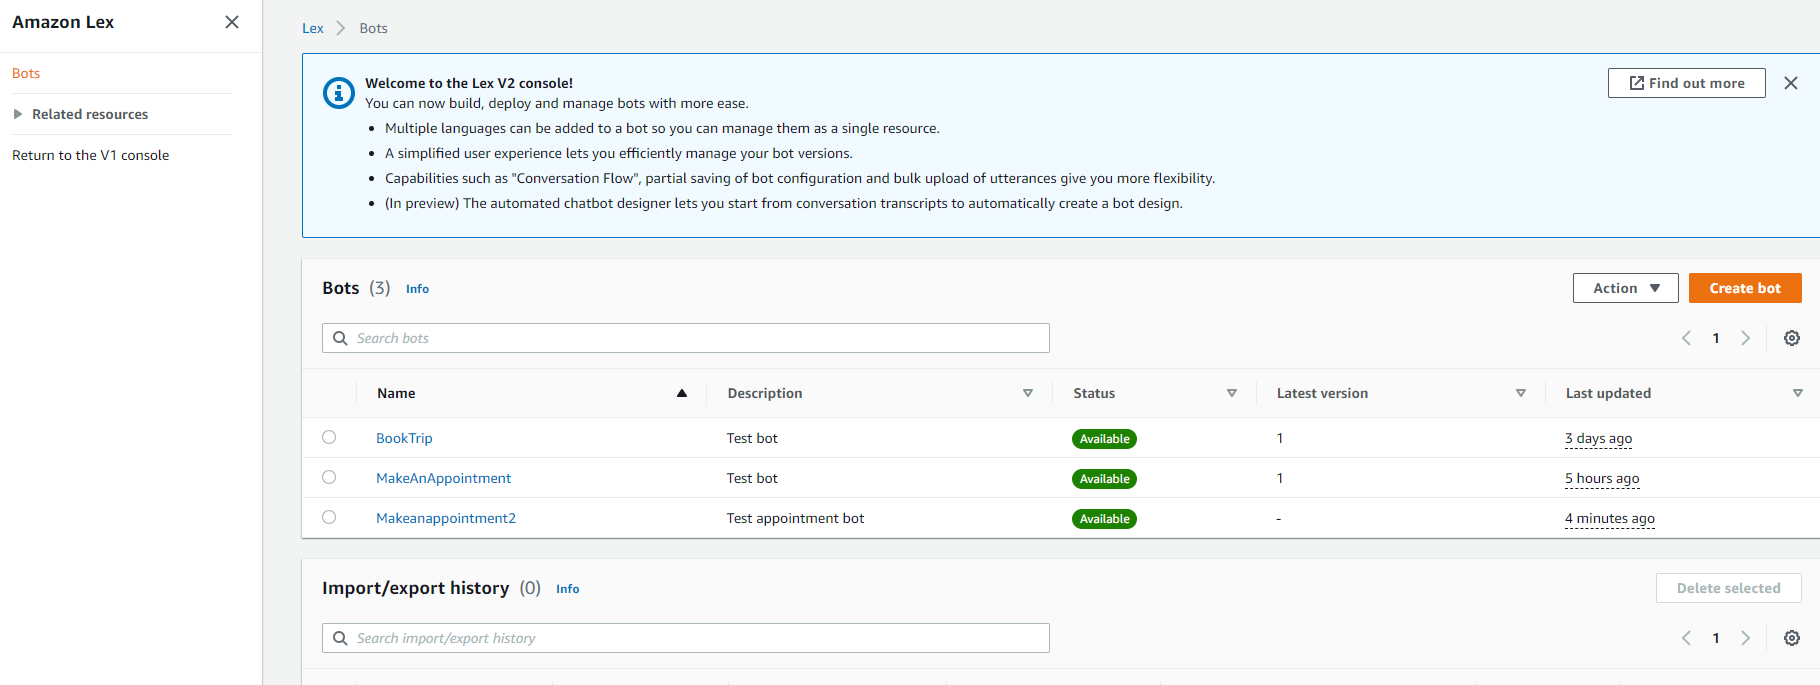Click Find out more button

1686,83
